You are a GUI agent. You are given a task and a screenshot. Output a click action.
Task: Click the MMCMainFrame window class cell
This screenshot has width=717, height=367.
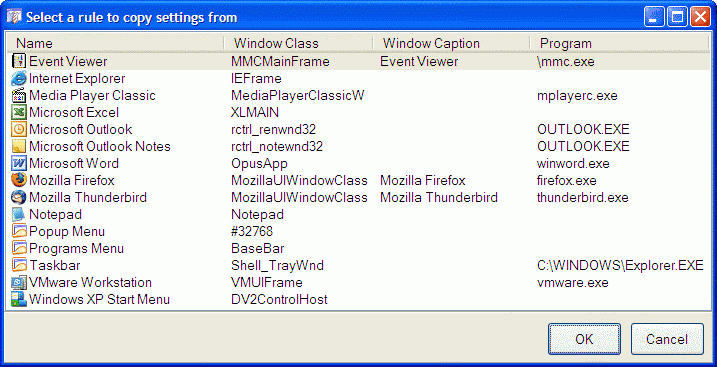[280, 61]
